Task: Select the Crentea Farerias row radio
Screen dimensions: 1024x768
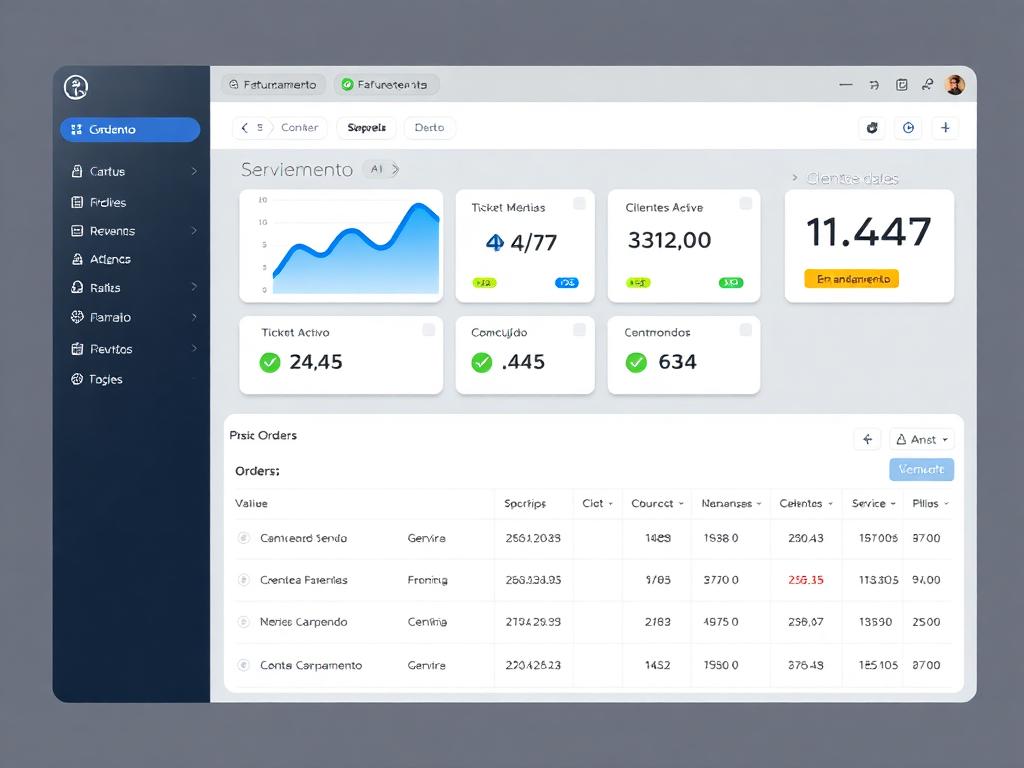Action: [x=244, y=580]
